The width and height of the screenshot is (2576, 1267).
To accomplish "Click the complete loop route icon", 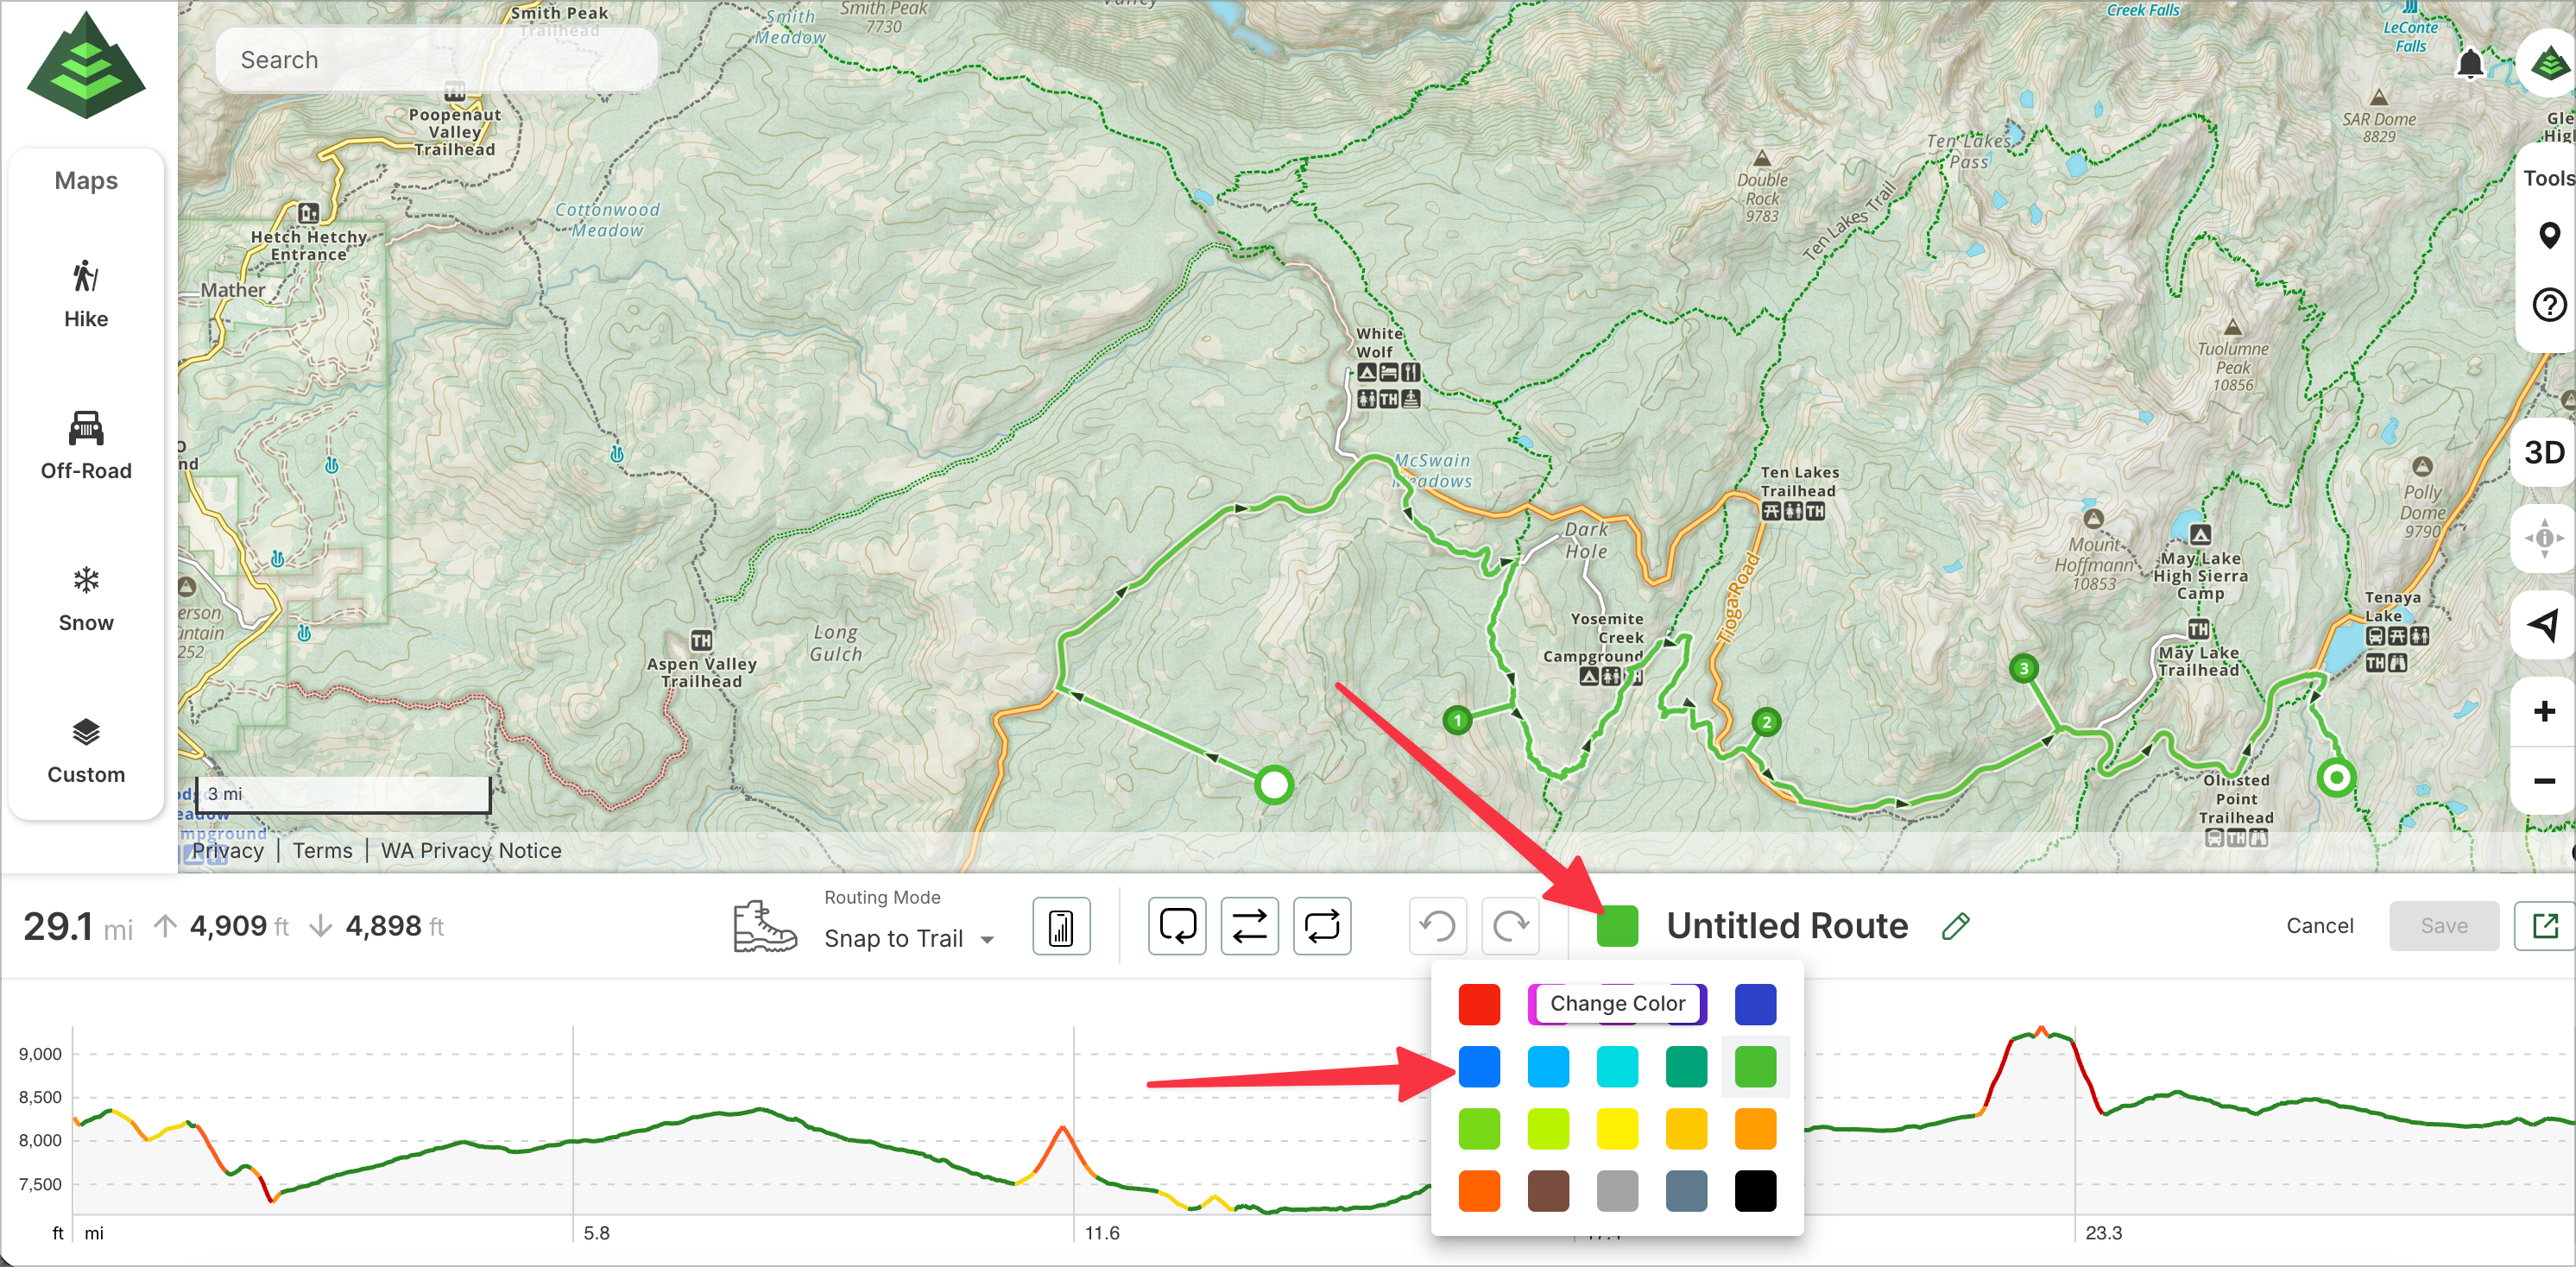I will 1321,926.
